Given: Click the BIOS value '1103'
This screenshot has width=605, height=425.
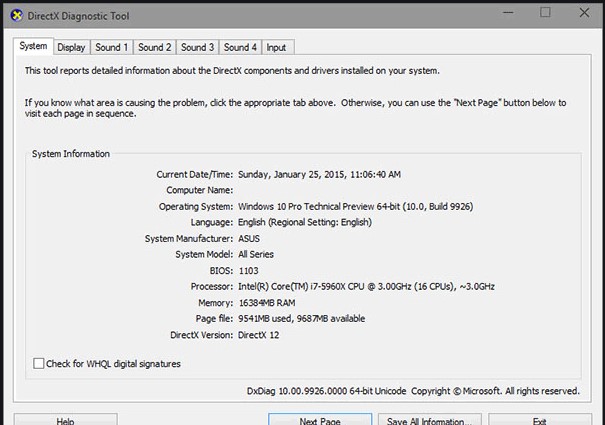Looking at the screenshot, I should 248,271.
